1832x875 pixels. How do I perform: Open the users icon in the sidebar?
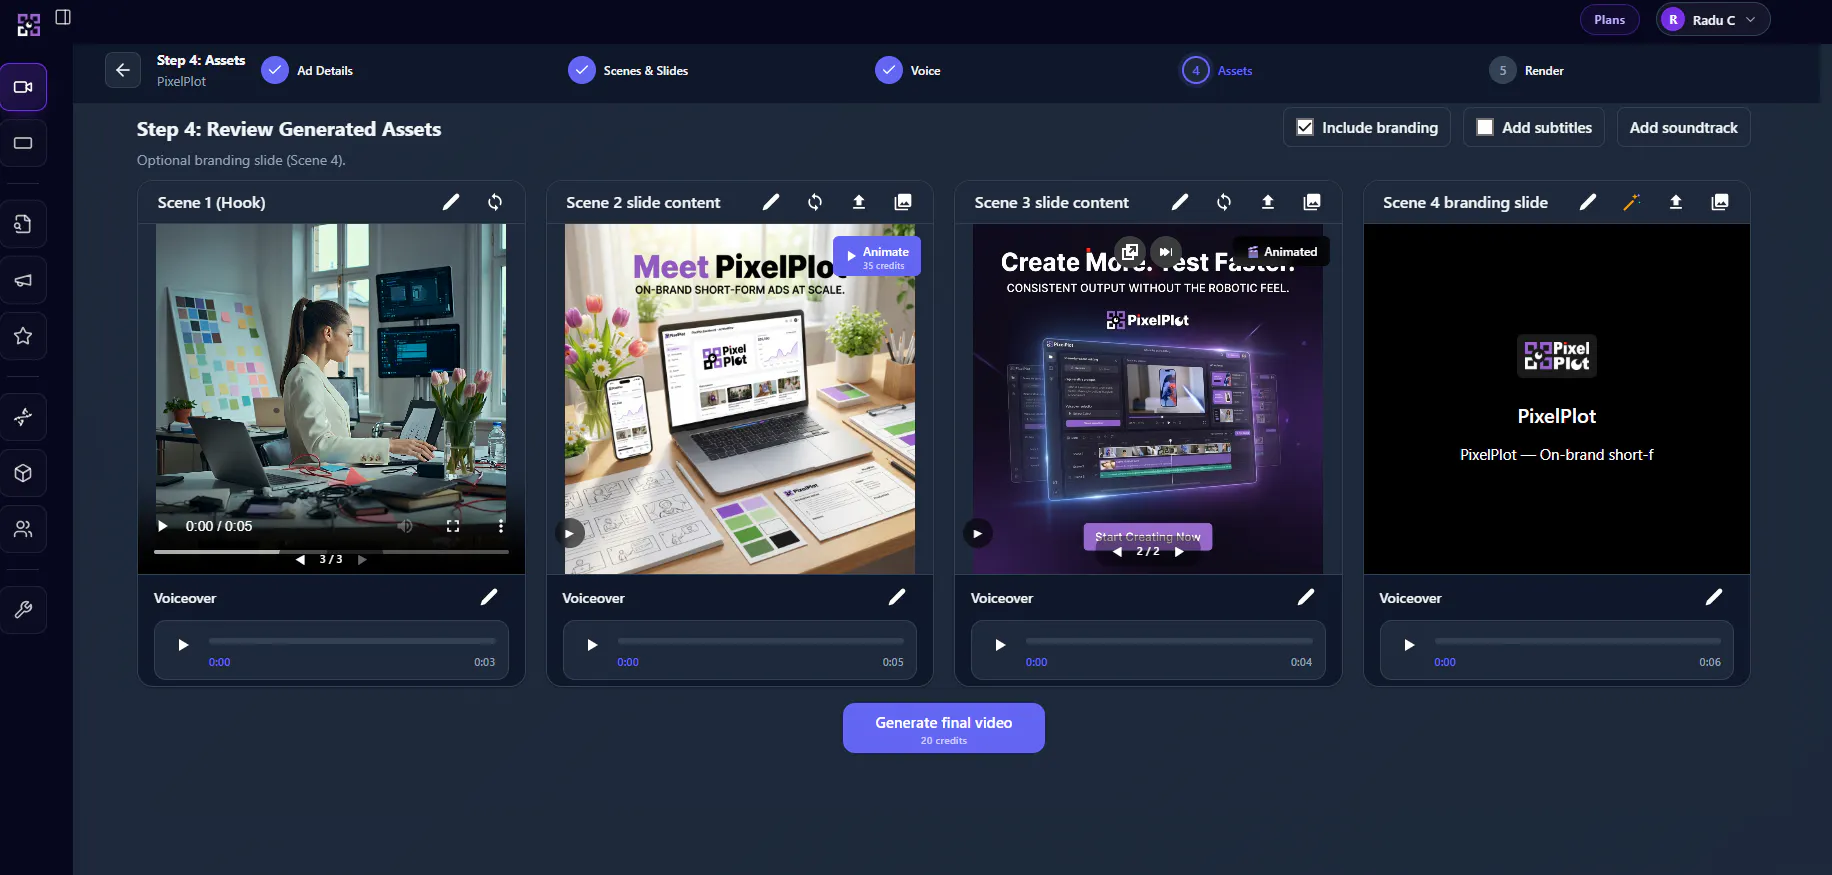(x=23, y=529)
